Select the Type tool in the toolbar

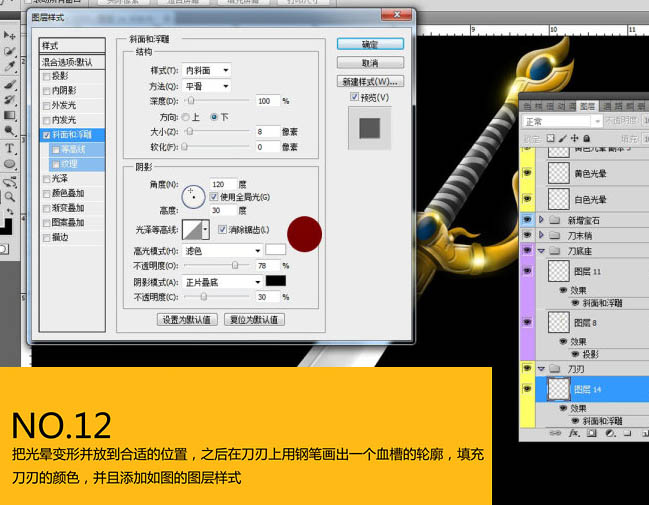[9, 148]
